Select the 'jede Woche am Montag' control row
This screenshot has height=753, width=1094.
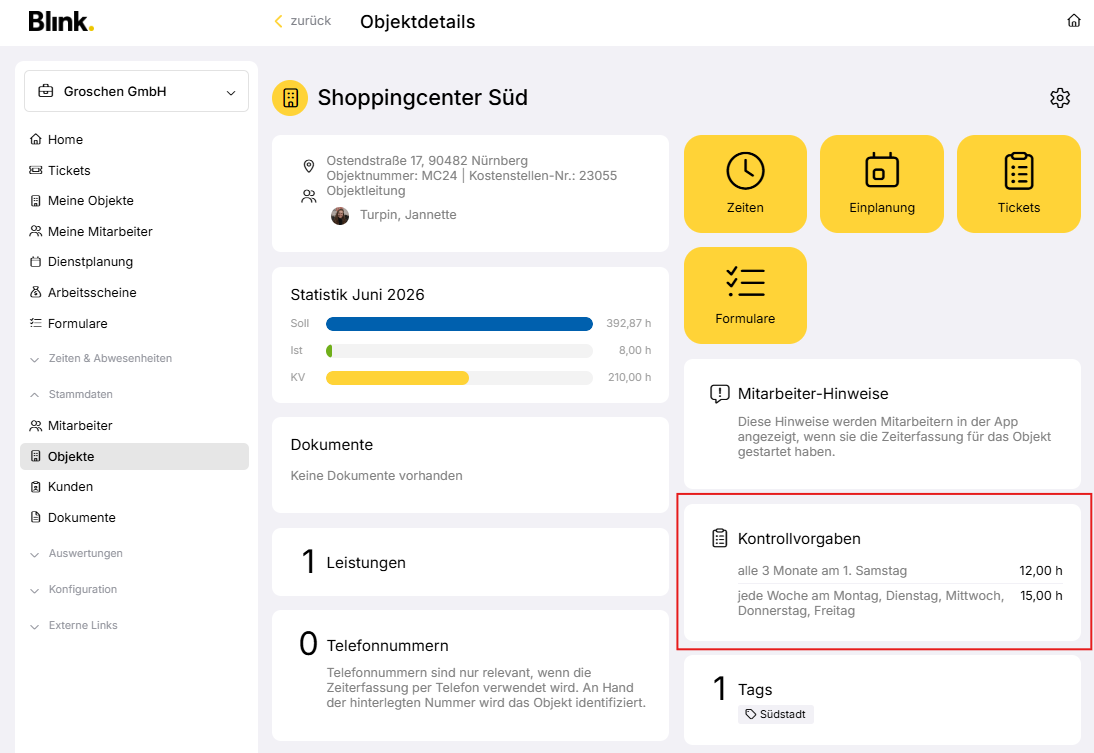pyautogui.click(x=900, y=603)
